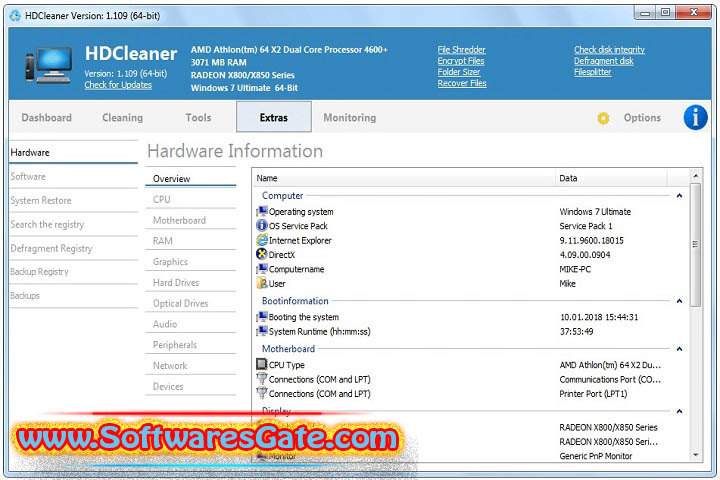Click the CPU Type chip icon
Viewport: 720px width, 480px height.
click(x=262, y=364)
